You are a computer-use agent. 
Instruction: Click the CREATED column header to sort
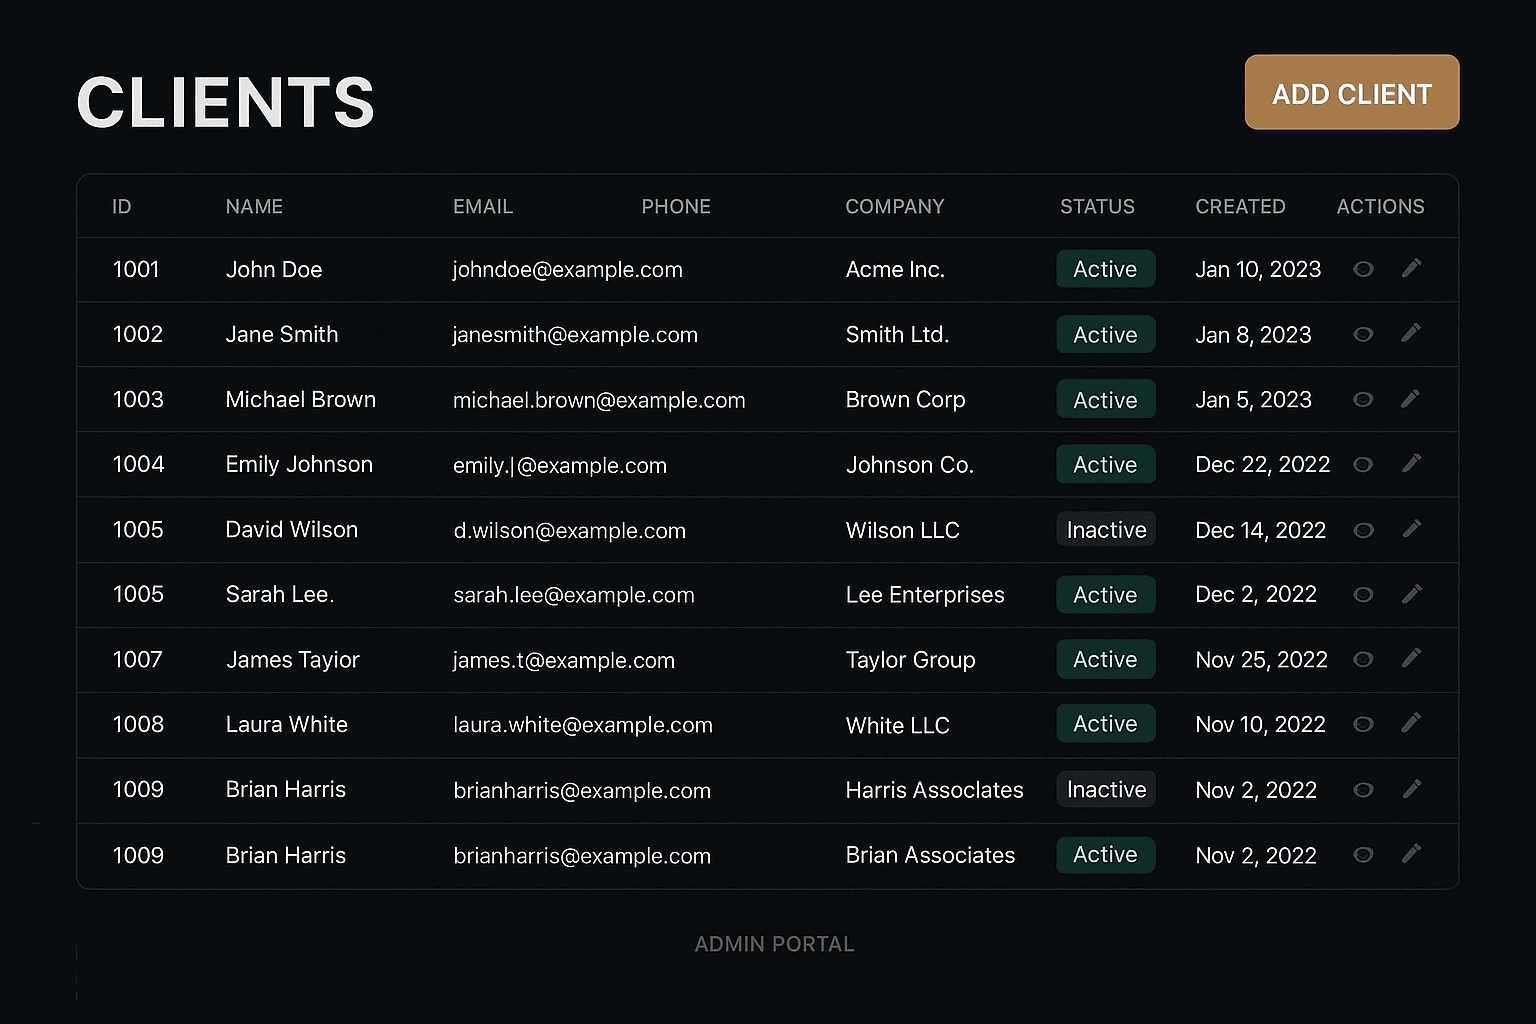pos(1240,206)
